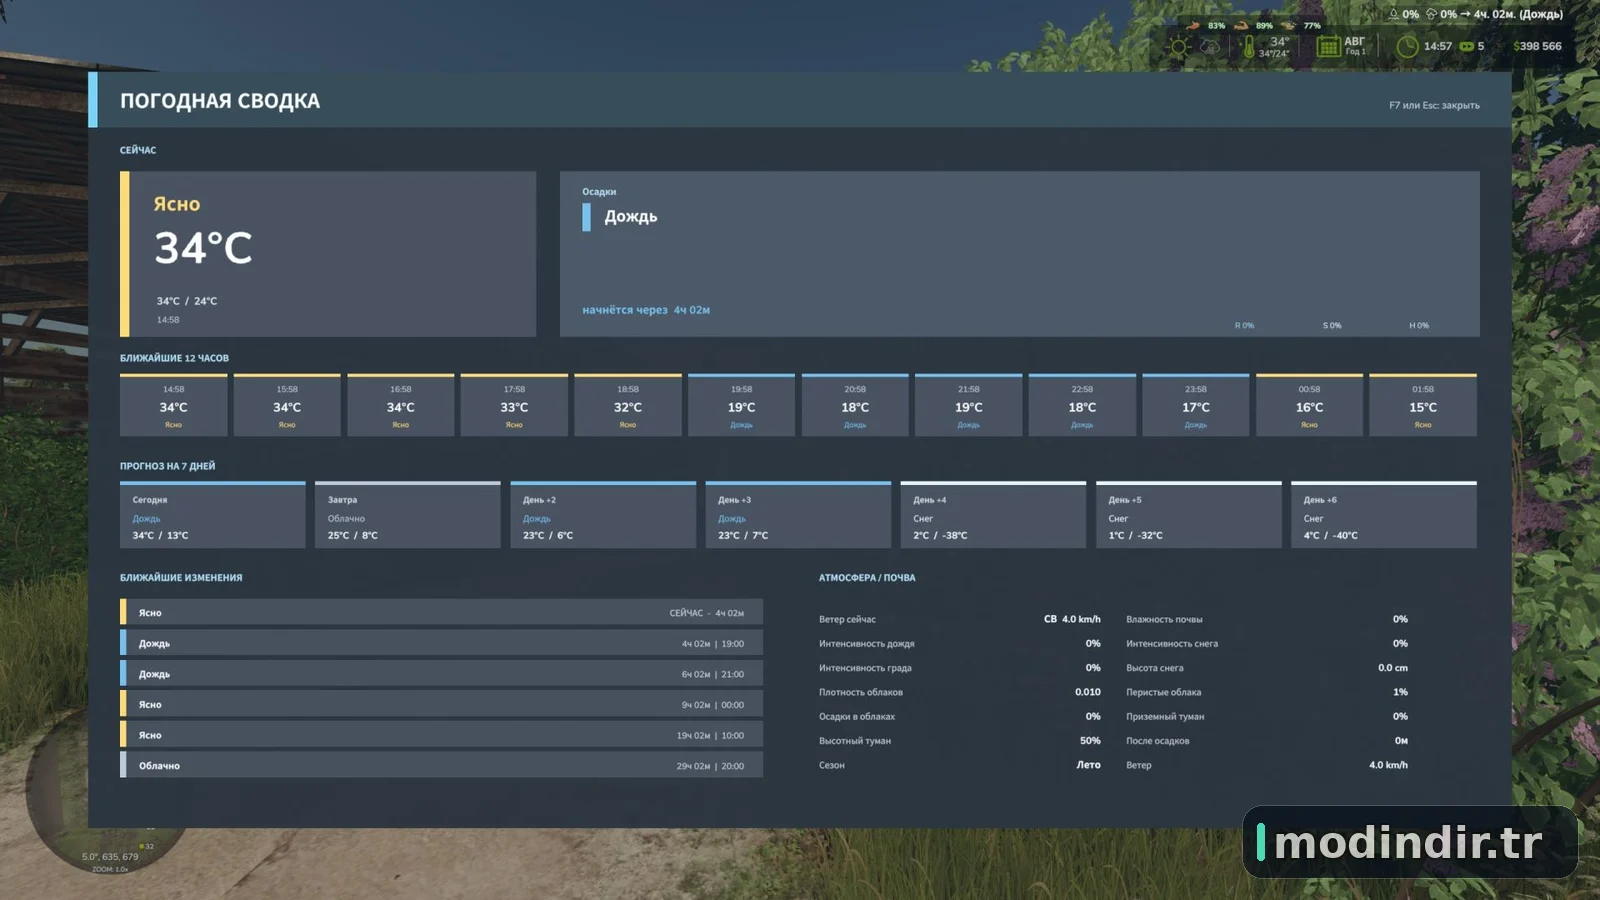Click the 'ПОГОДНАЯ СВОДКА' title
This screenshot has height=900, width=1600.
point(220,101)
